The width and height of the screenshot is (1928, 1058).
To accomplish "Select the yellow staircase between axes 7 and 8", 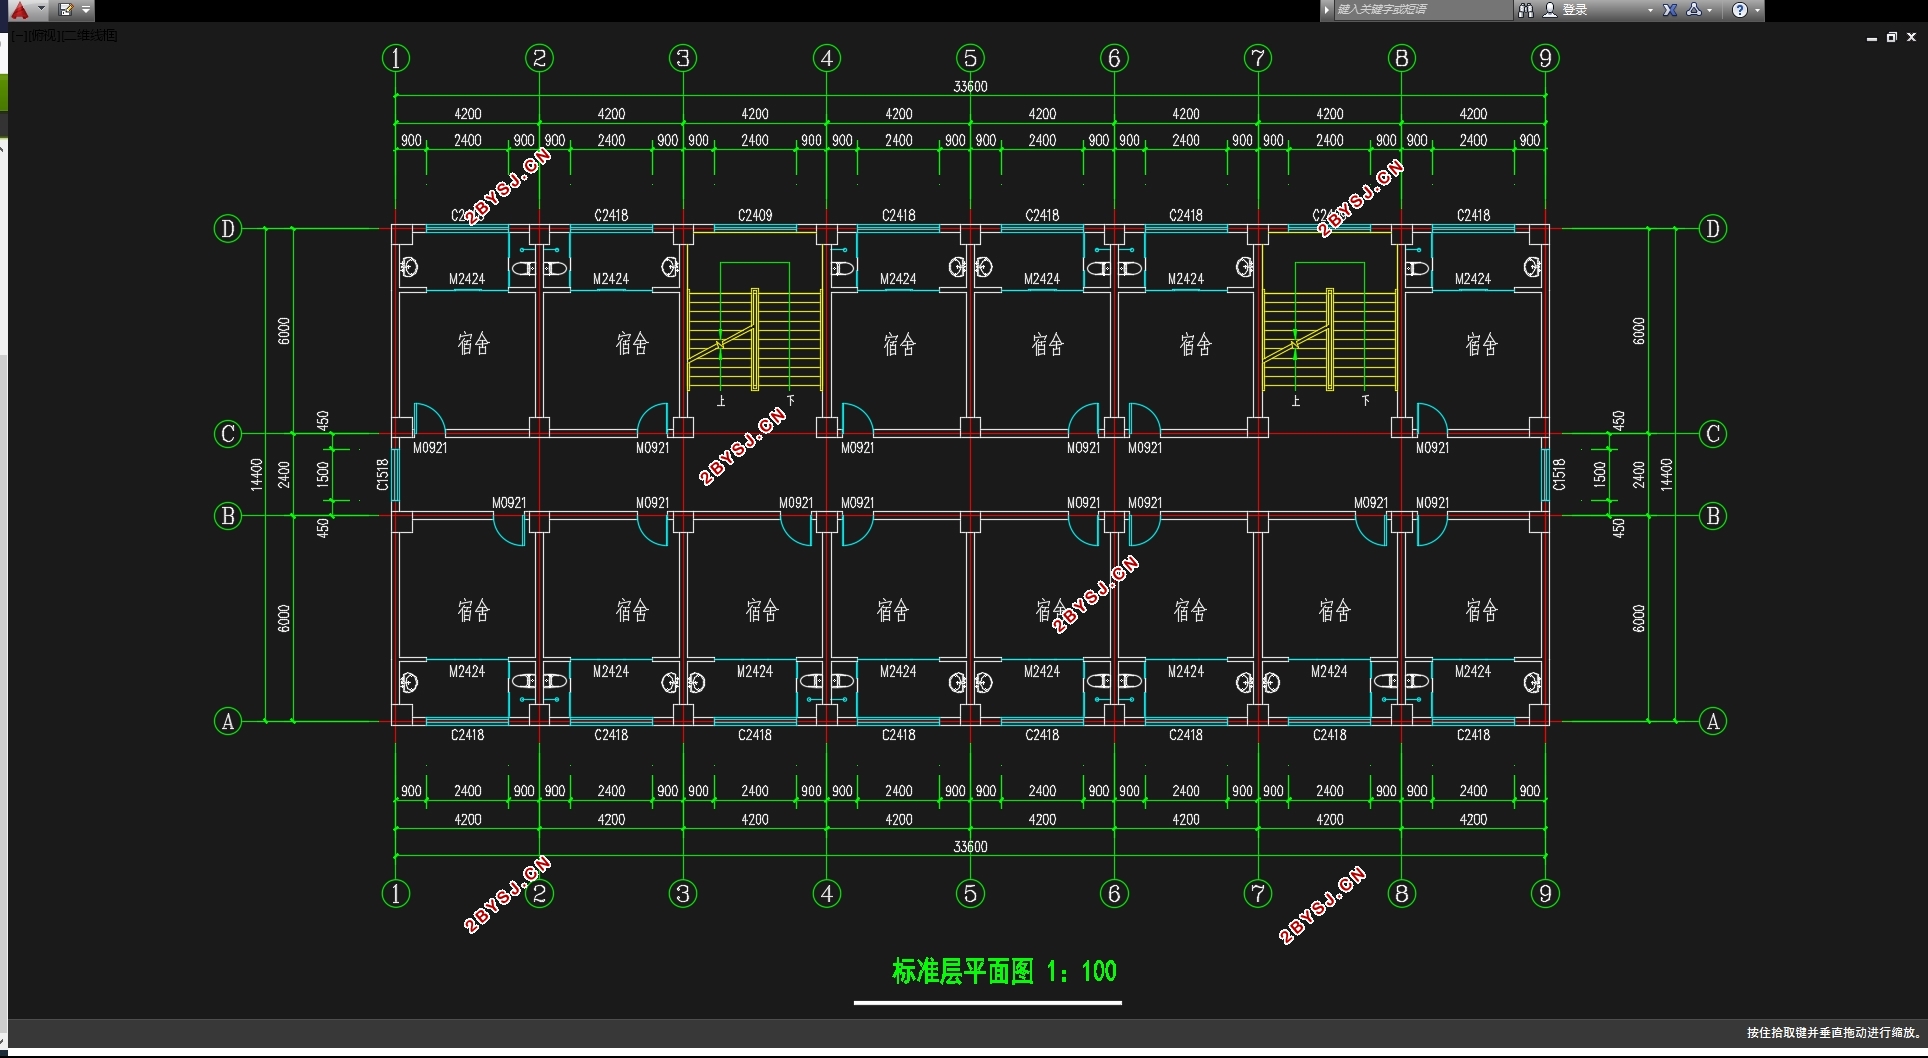I will tap(1329, 338).
